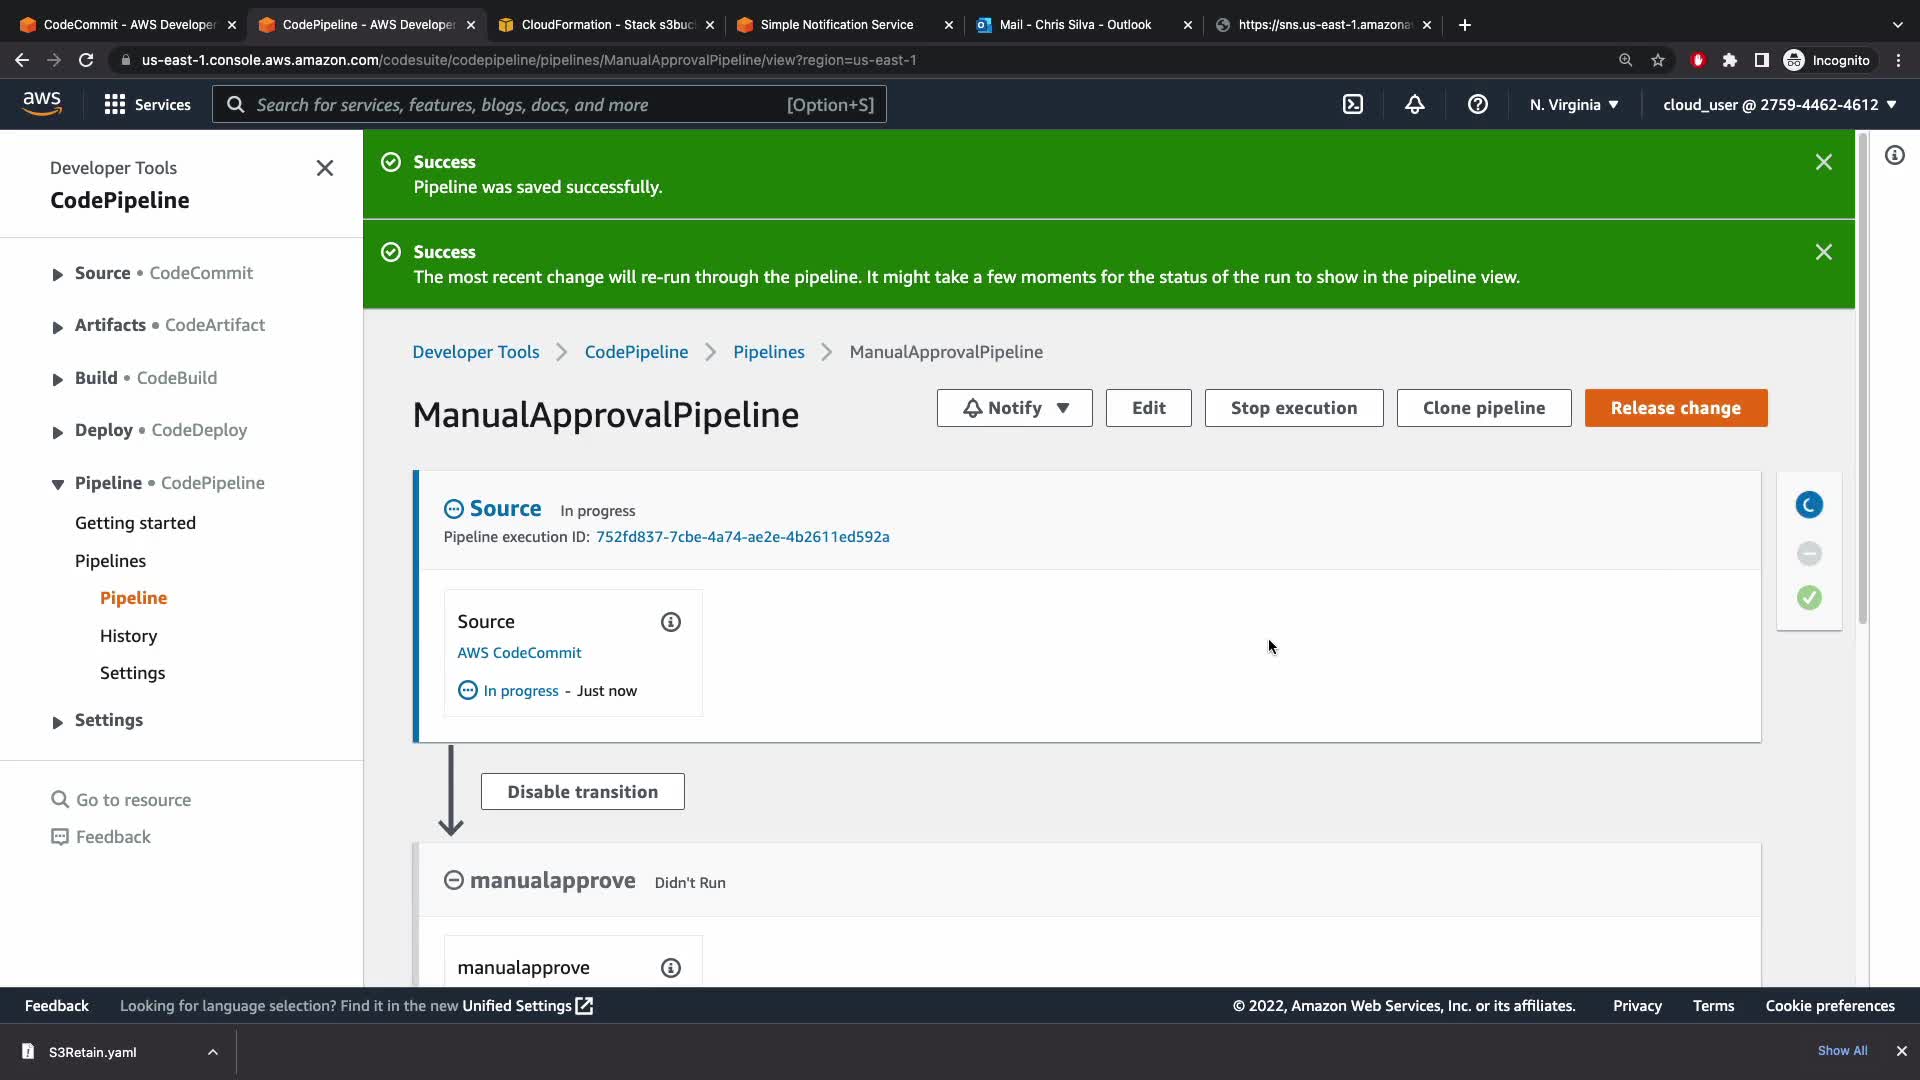Open the Source action info icon
The image size is (1920, 1080).
pos(671,622)
